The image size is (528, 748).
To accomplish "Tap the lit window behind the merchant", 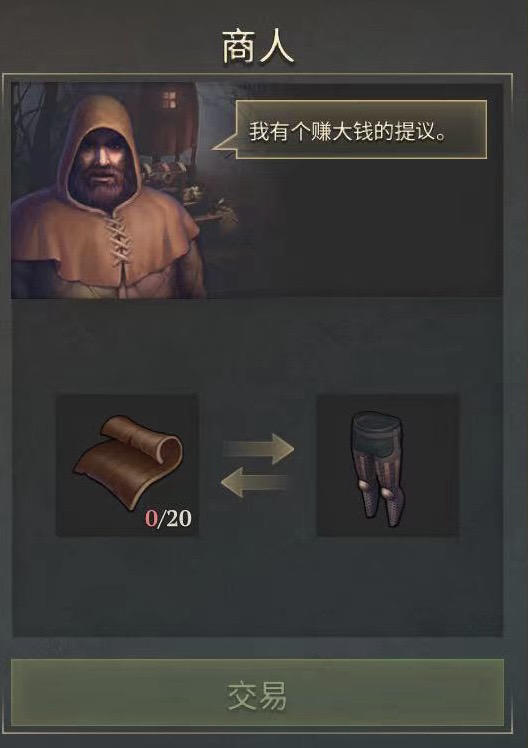I will point(169,100).
